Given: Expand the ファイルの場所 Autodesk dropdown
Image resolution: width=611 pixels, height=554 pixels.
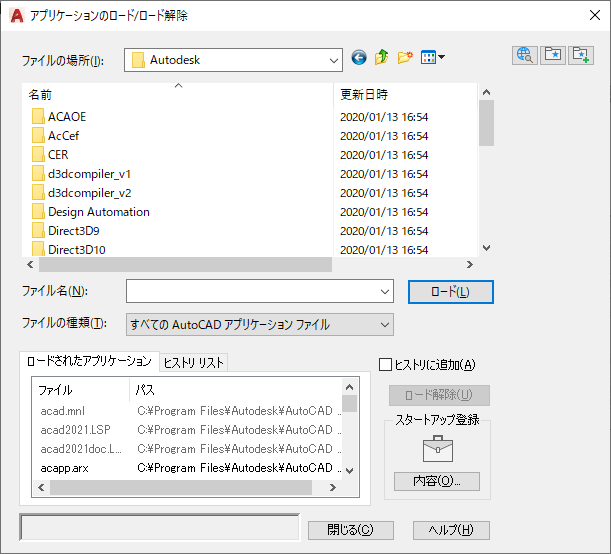Looking at the screenshot, I should coord(334,60).
